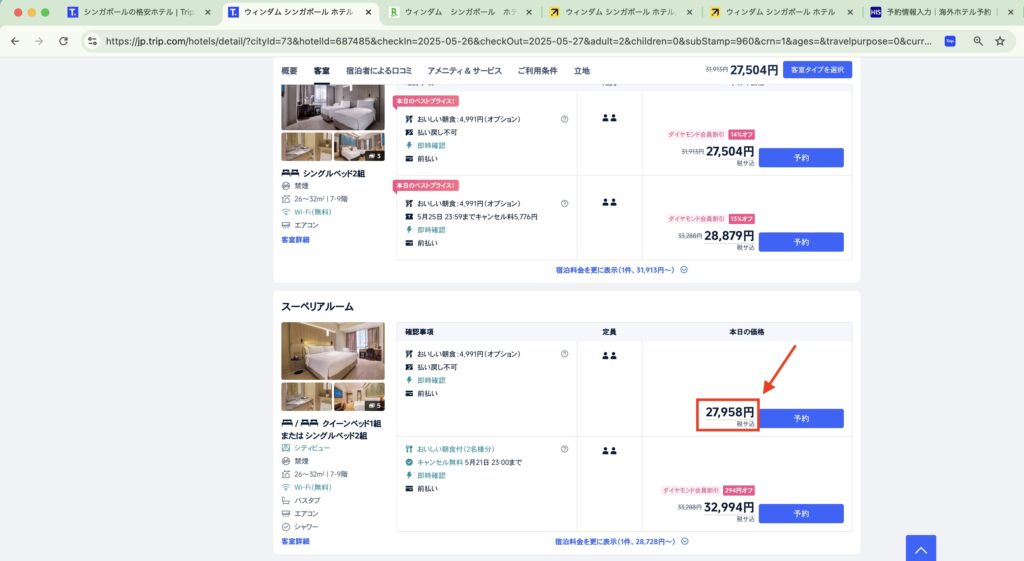Click the シティビュー amenity text

point(312,448)
